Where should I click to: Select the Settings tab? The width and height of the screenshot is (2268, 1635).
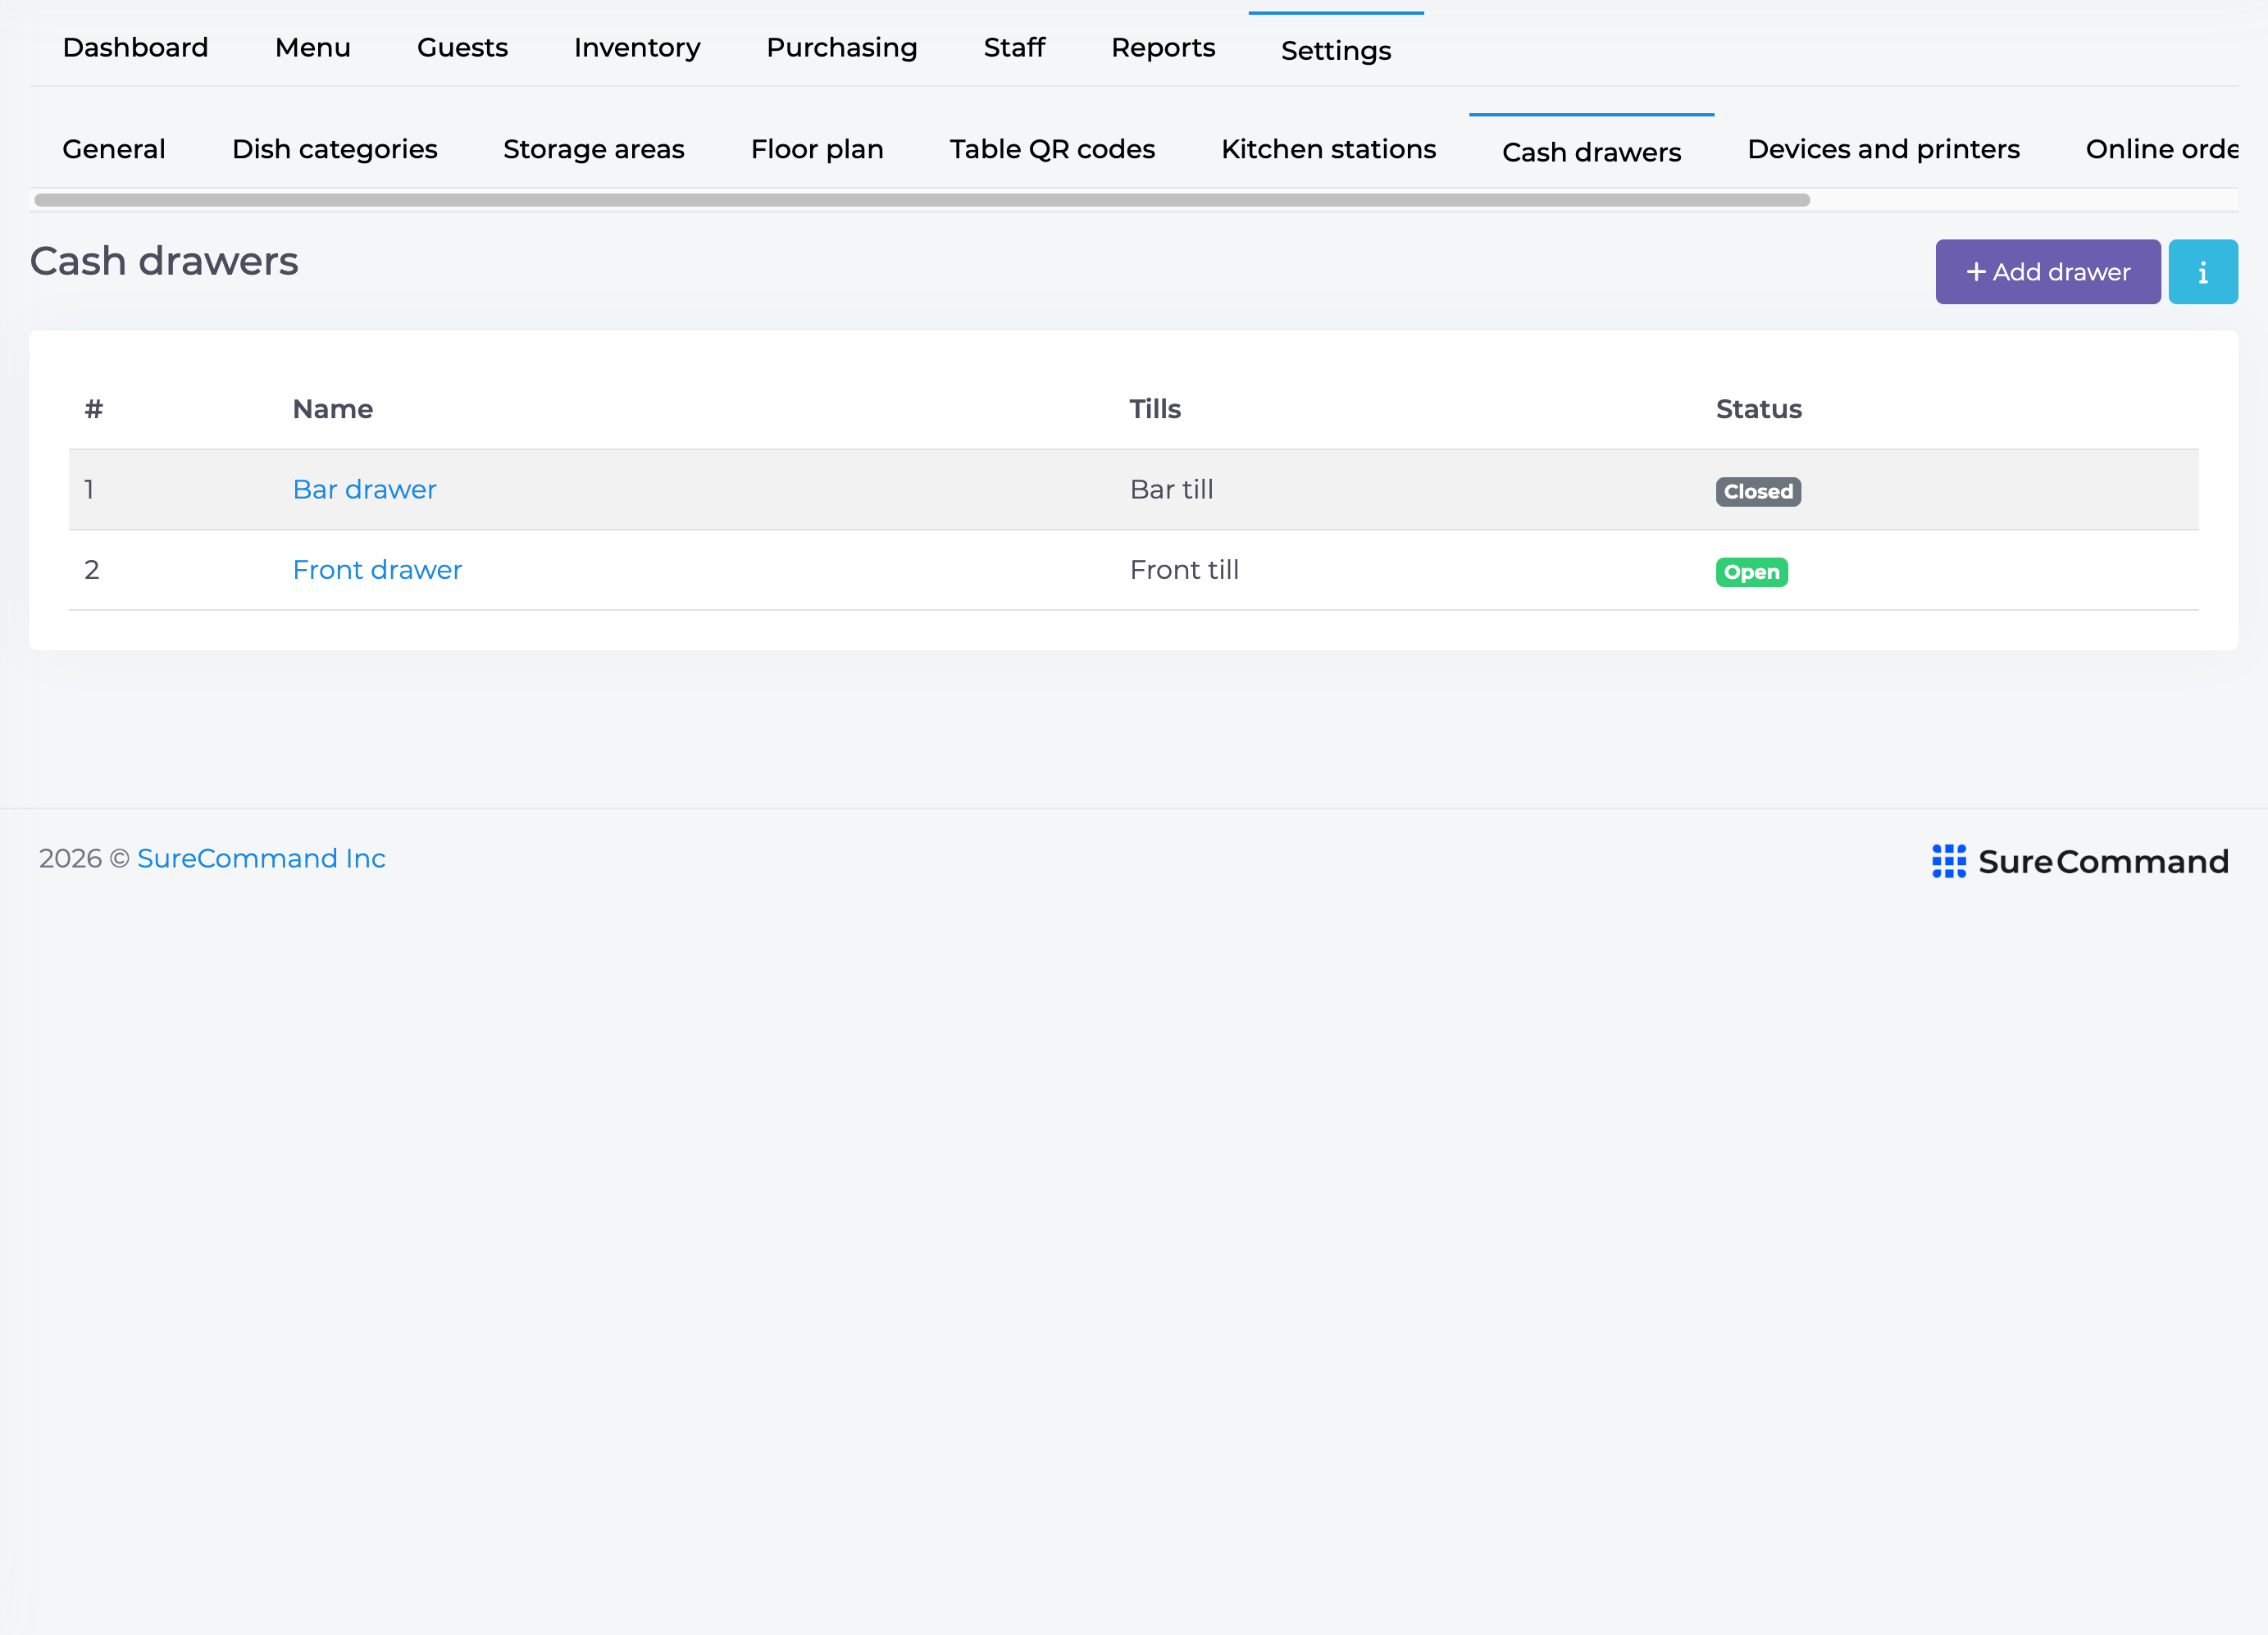click(1336, 50)
